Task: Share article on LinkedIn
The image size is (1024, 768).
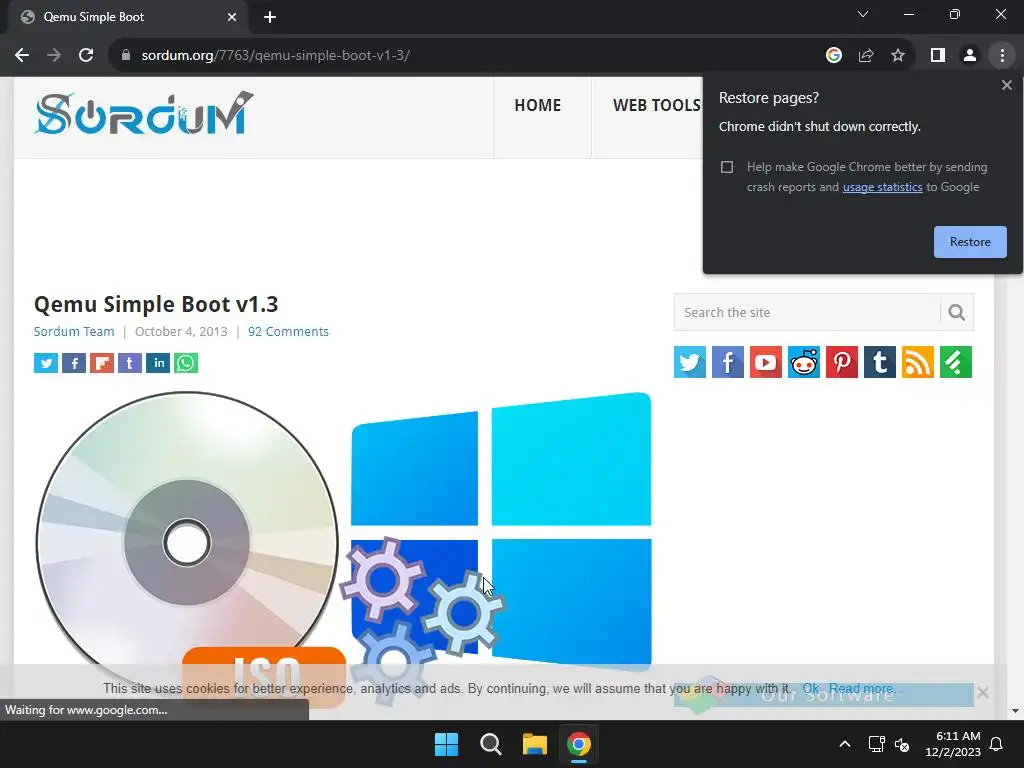Action: (158, 363)
